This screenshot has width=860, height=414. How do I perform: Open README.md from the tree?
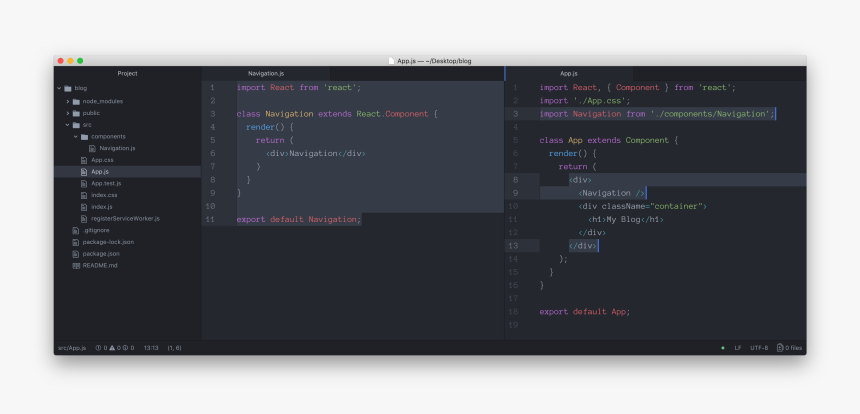coord(100,265)
